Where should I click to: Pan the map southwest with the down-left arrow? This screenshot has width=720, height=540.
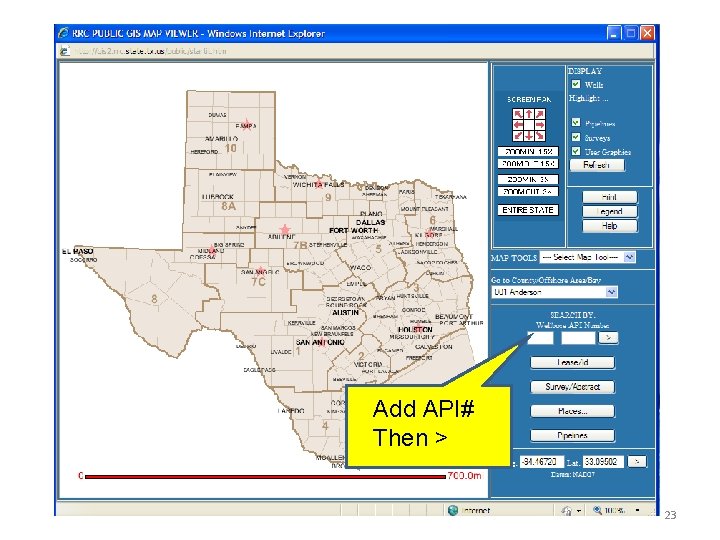point(518,135)
